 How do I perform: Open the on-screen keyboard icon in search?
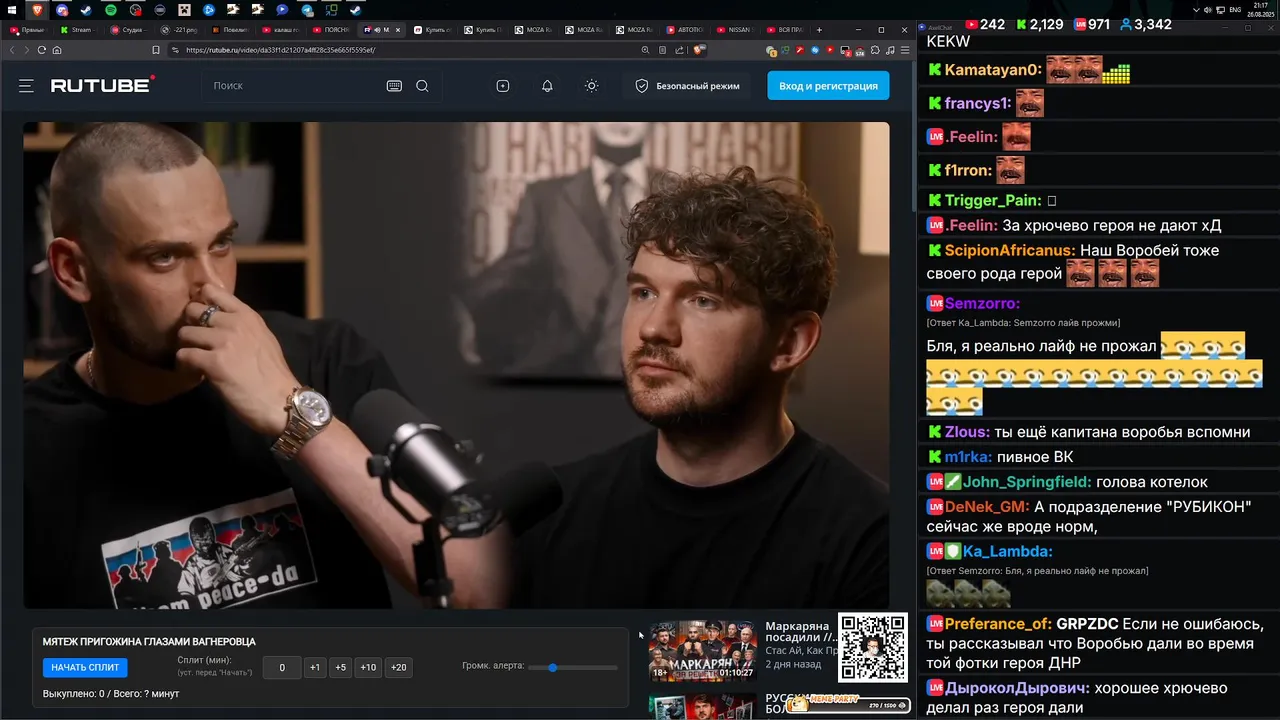394,86
